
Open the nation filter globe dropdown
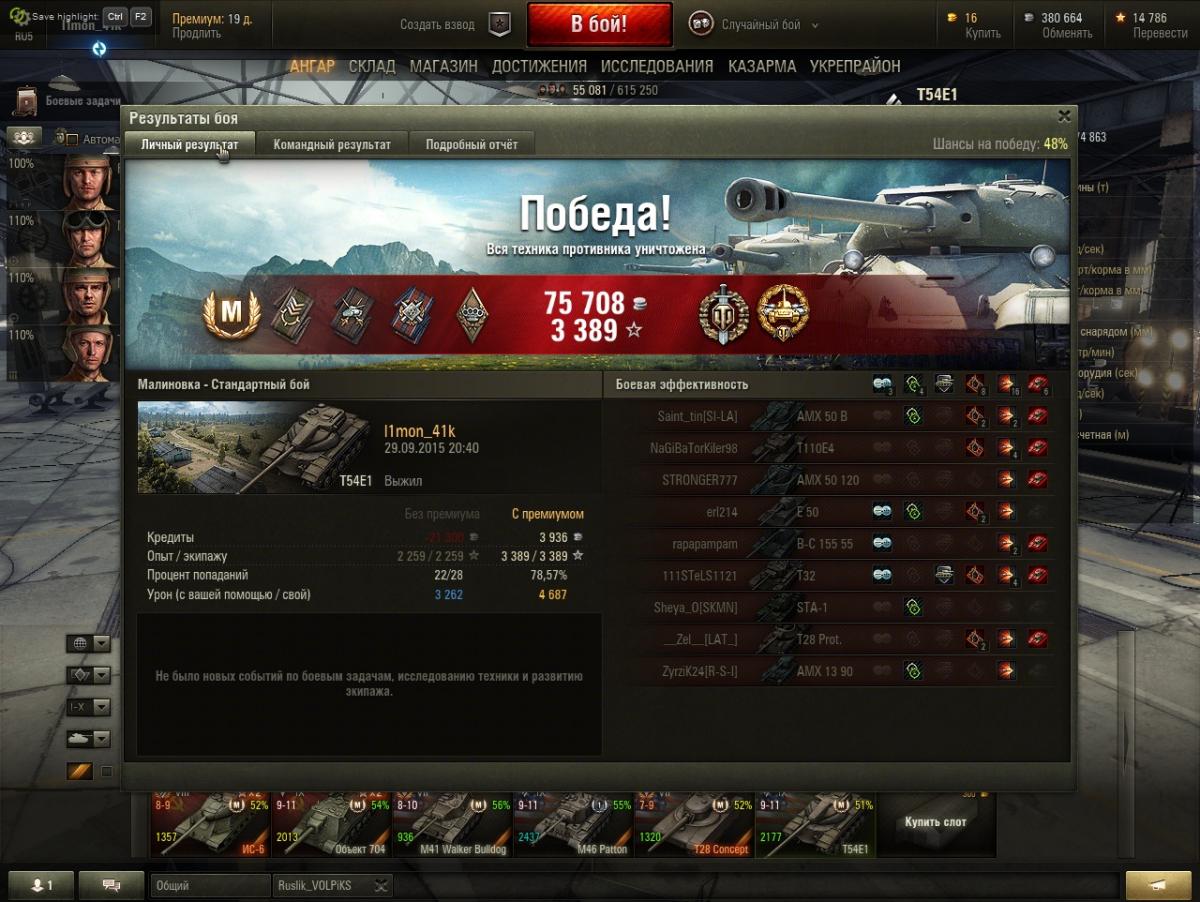coord(88,643)
